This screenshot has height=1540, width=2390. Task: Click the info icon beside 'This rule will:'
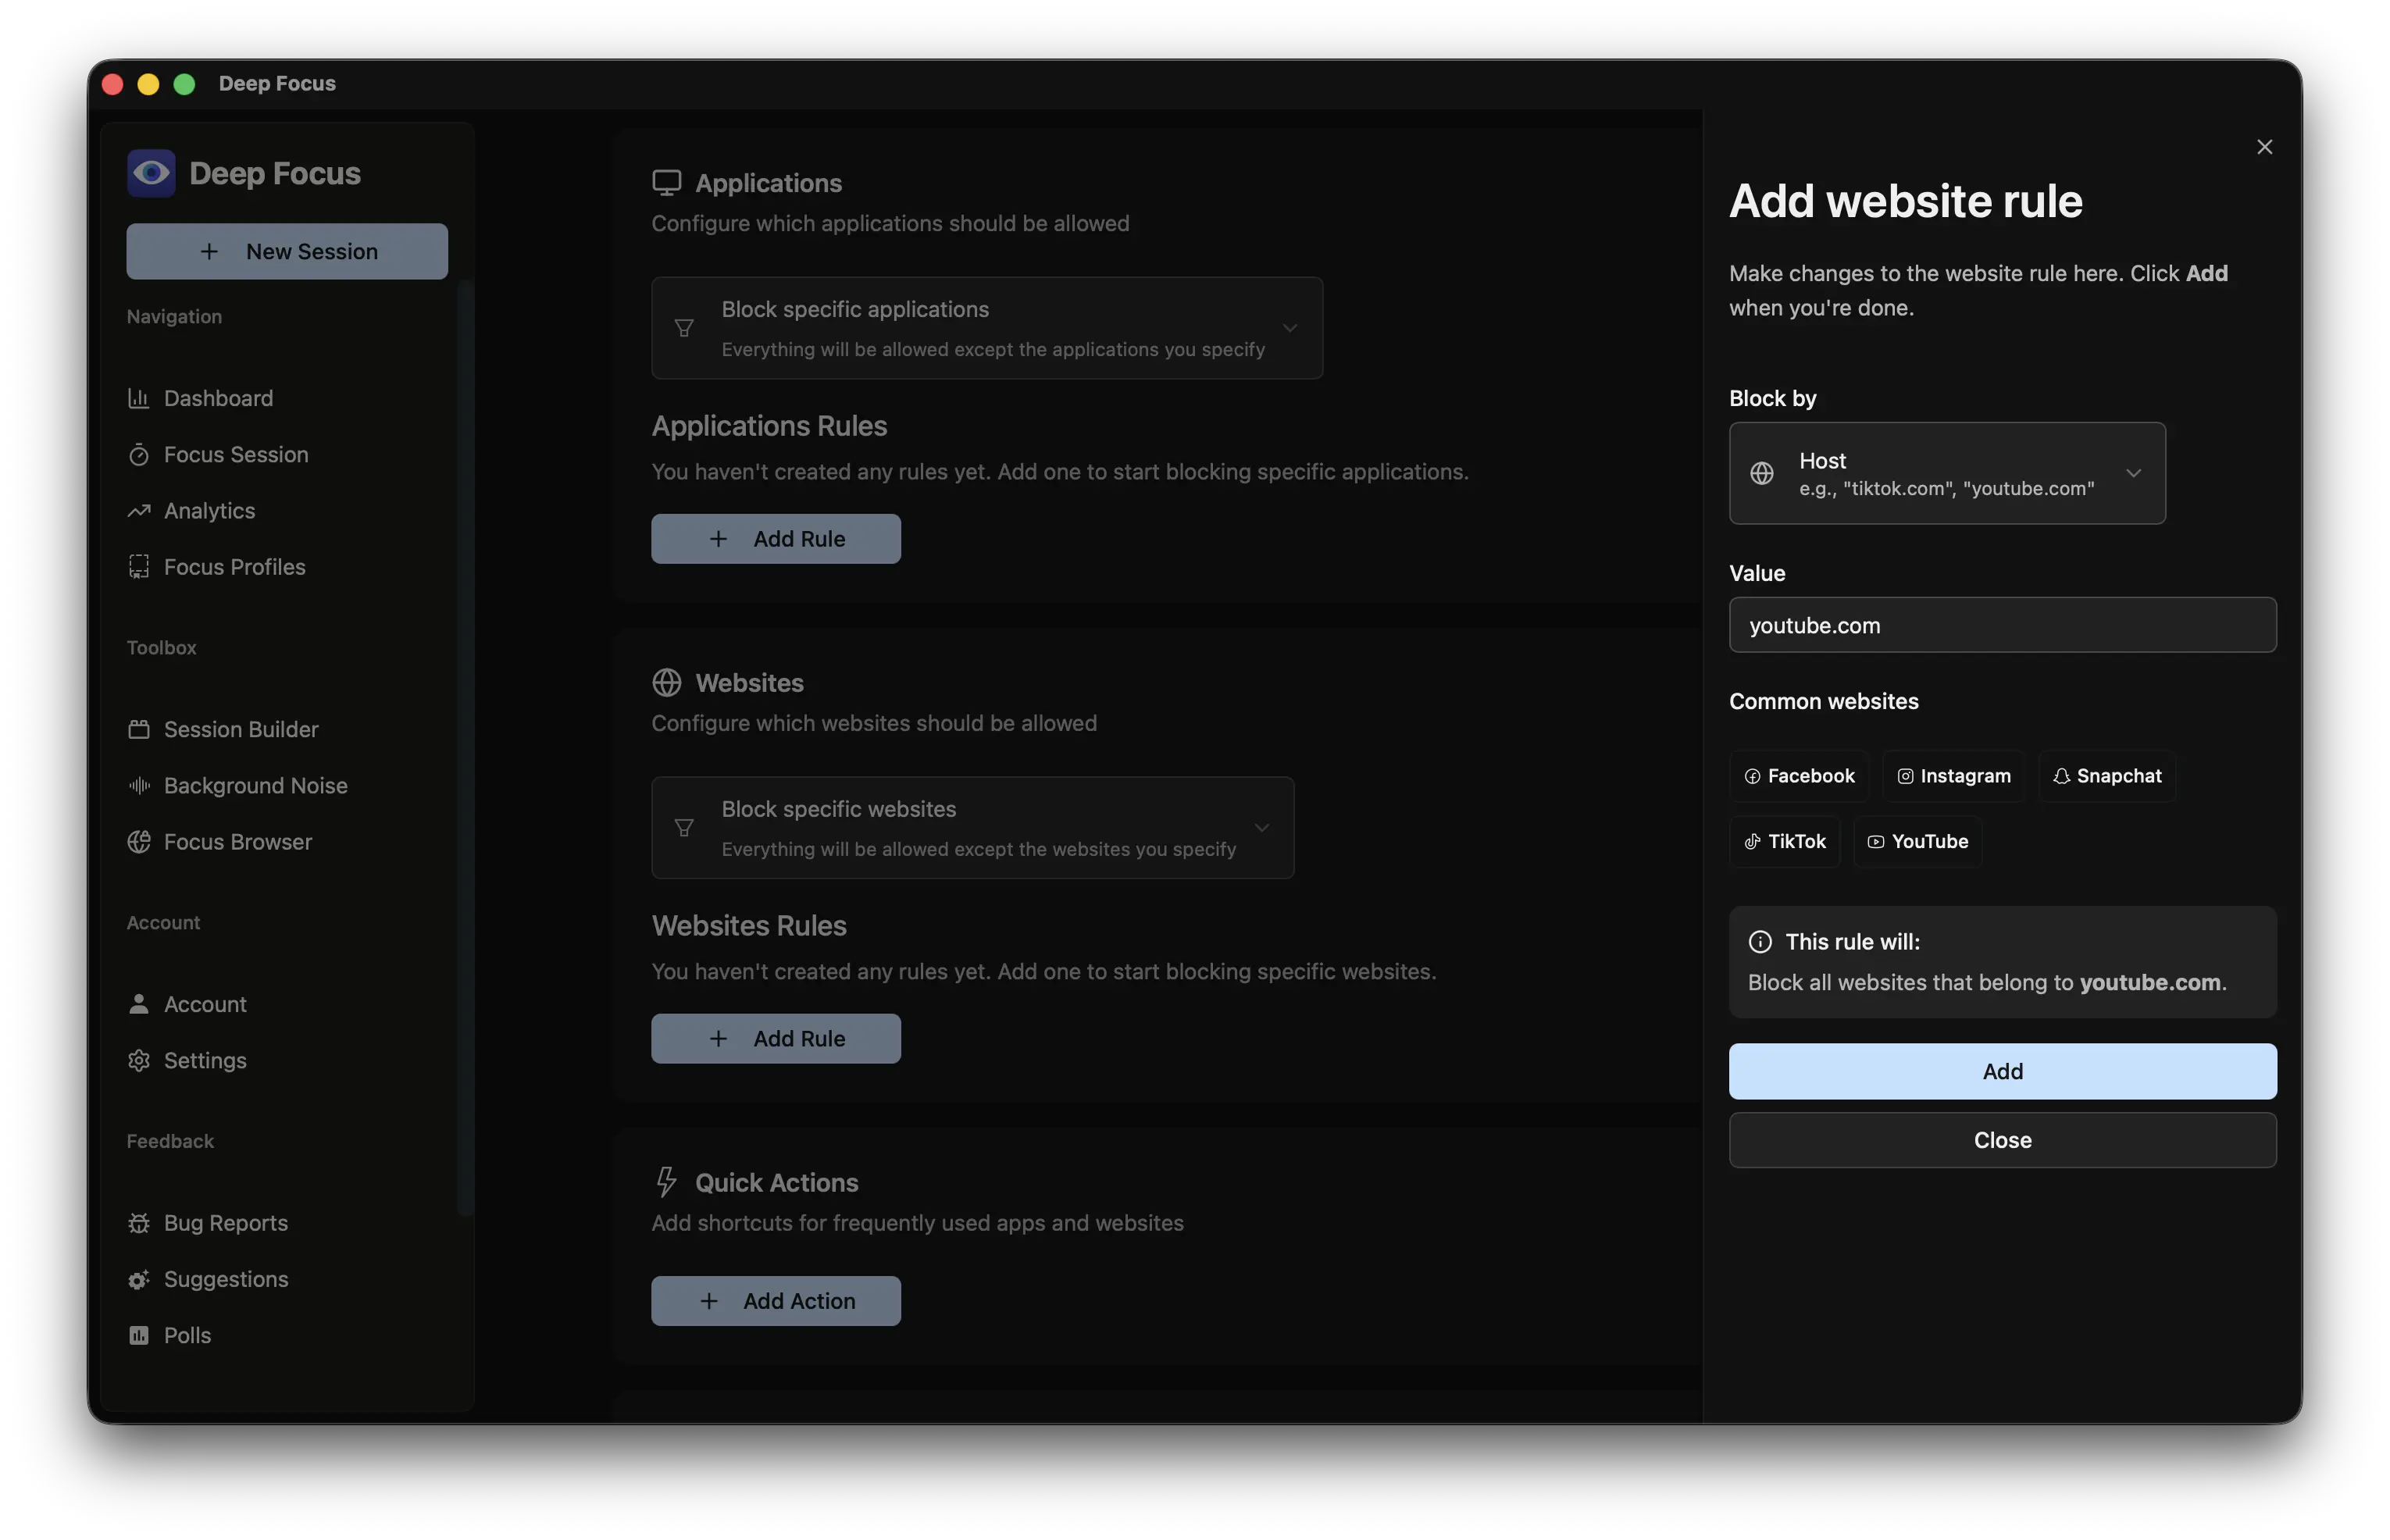pyautogui.click(x=1760, y=942)
